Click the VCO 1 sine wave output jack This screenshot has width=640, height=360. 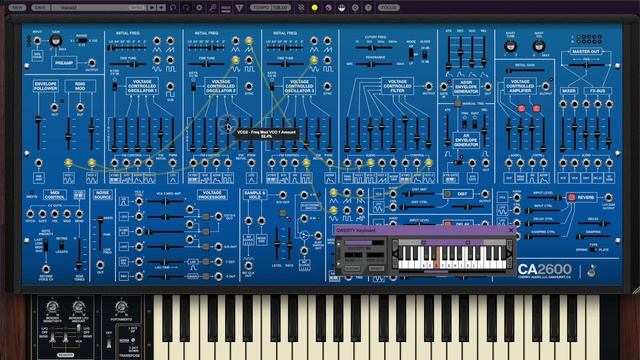(x=157, y=60)
